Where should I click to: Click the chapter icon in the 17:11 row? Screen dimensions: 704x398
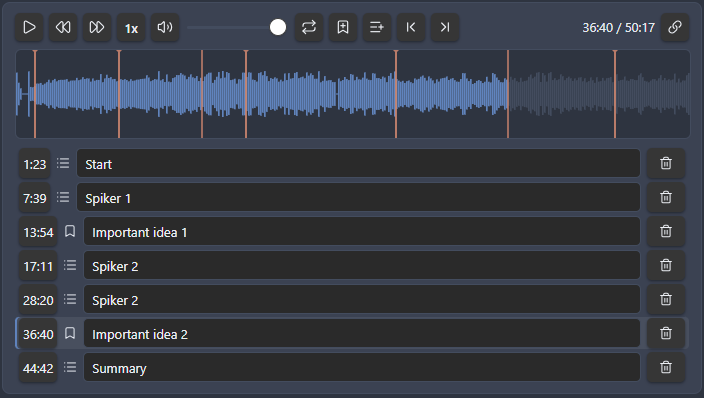tap(70, 265)
